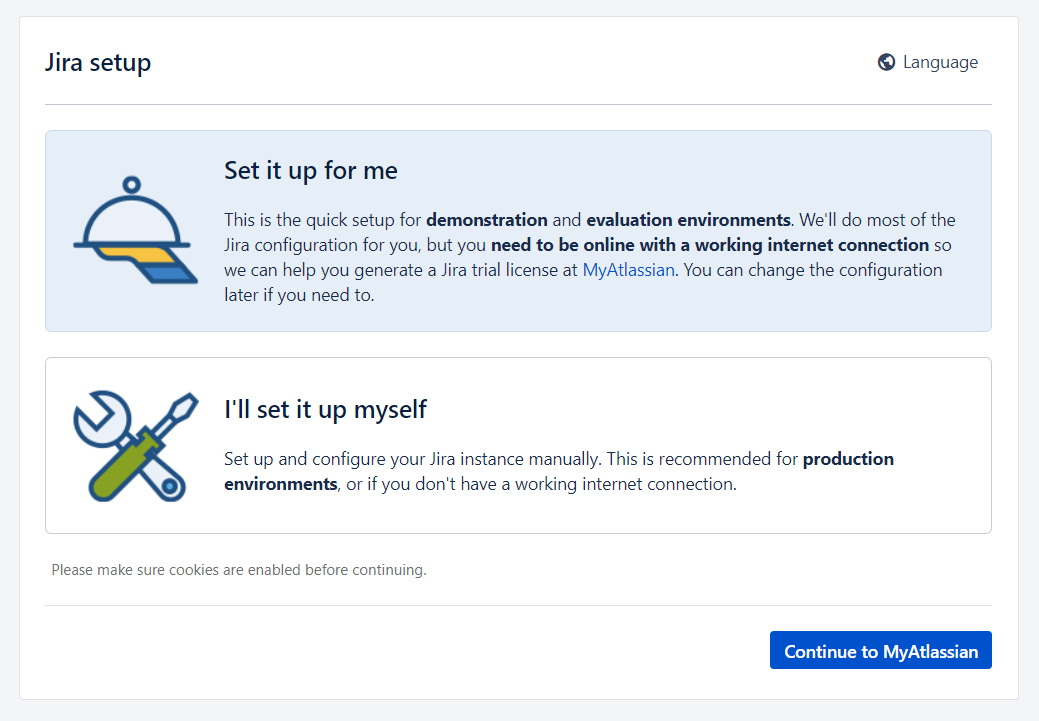This screenshot has width=1039, height=721.
Task: Select the 'Set it up for me' heading
Action: (x=311, y=171)
